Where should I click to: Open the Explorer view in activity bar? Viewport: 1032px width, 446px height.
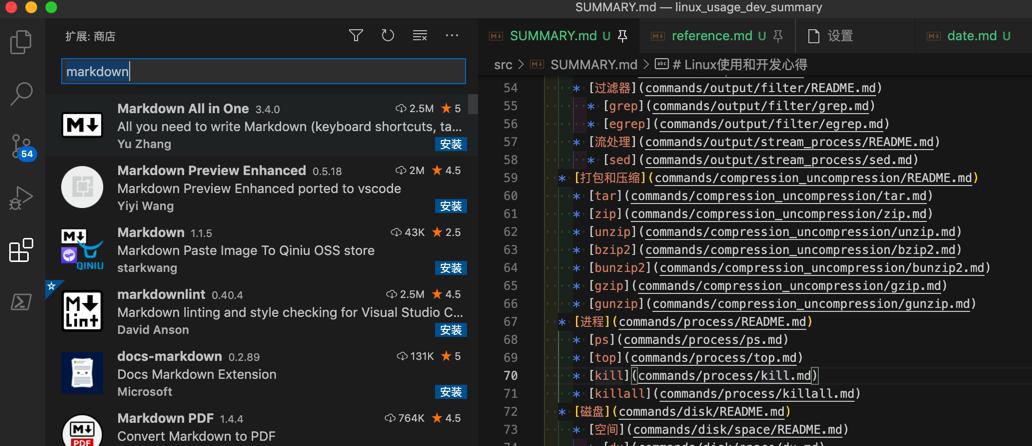[21, 42]
